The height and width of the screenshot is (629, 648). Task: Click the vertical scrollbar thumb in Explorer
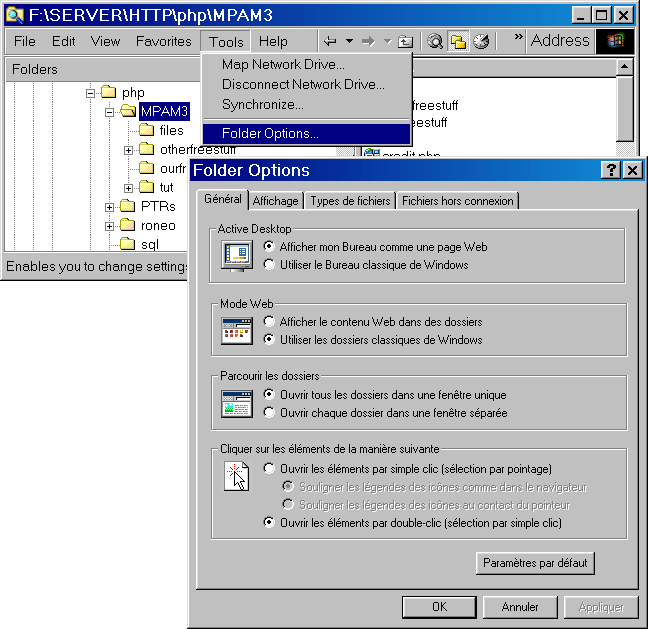pos(624,108)
